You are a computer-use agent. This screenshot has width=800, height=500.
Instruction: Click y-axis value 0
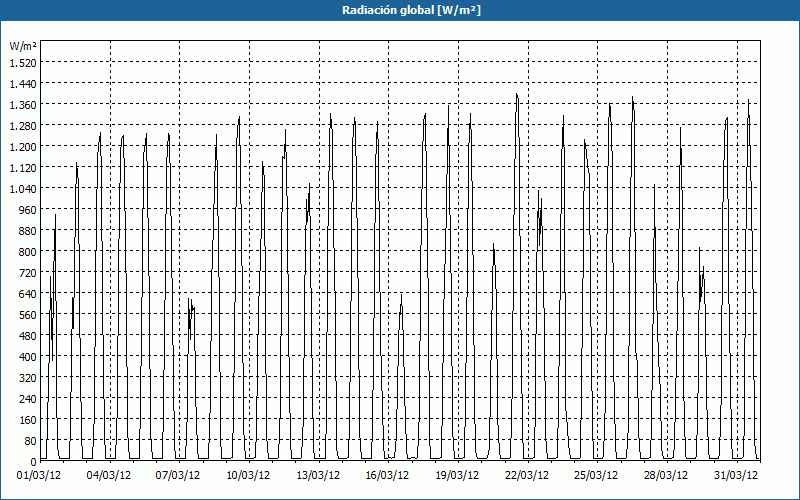click(34, 462)
